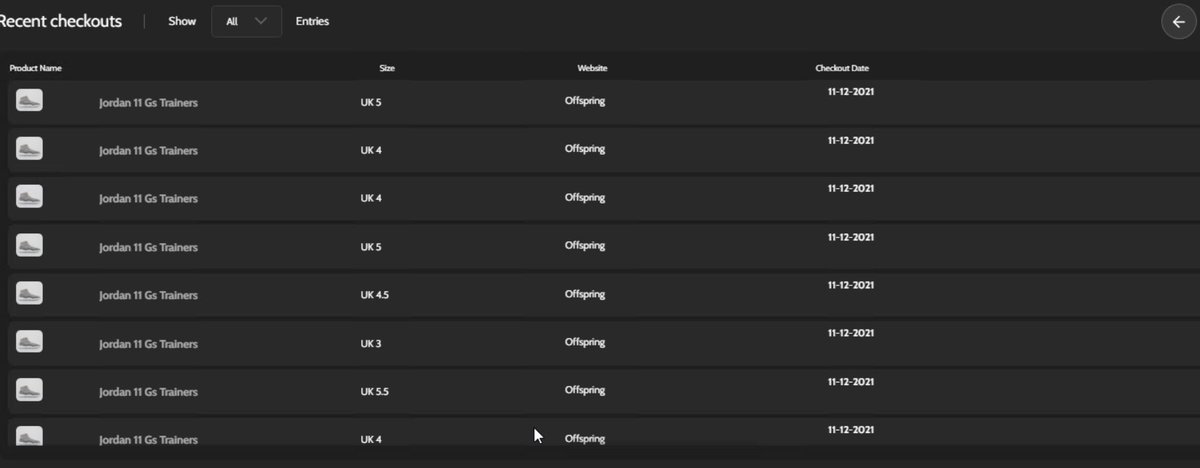
Task: Click Offspring in the UK 5.5 row
Action: [585, 390]
